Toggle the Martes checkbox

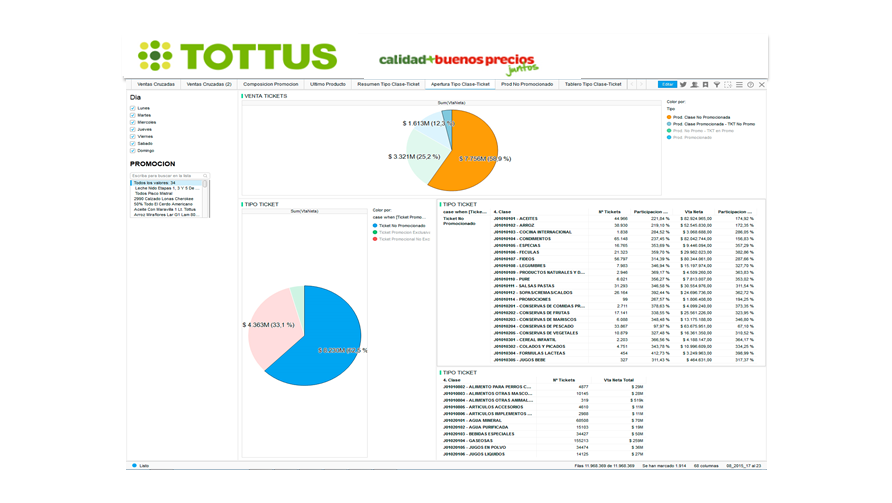click(x=133, y=115)
